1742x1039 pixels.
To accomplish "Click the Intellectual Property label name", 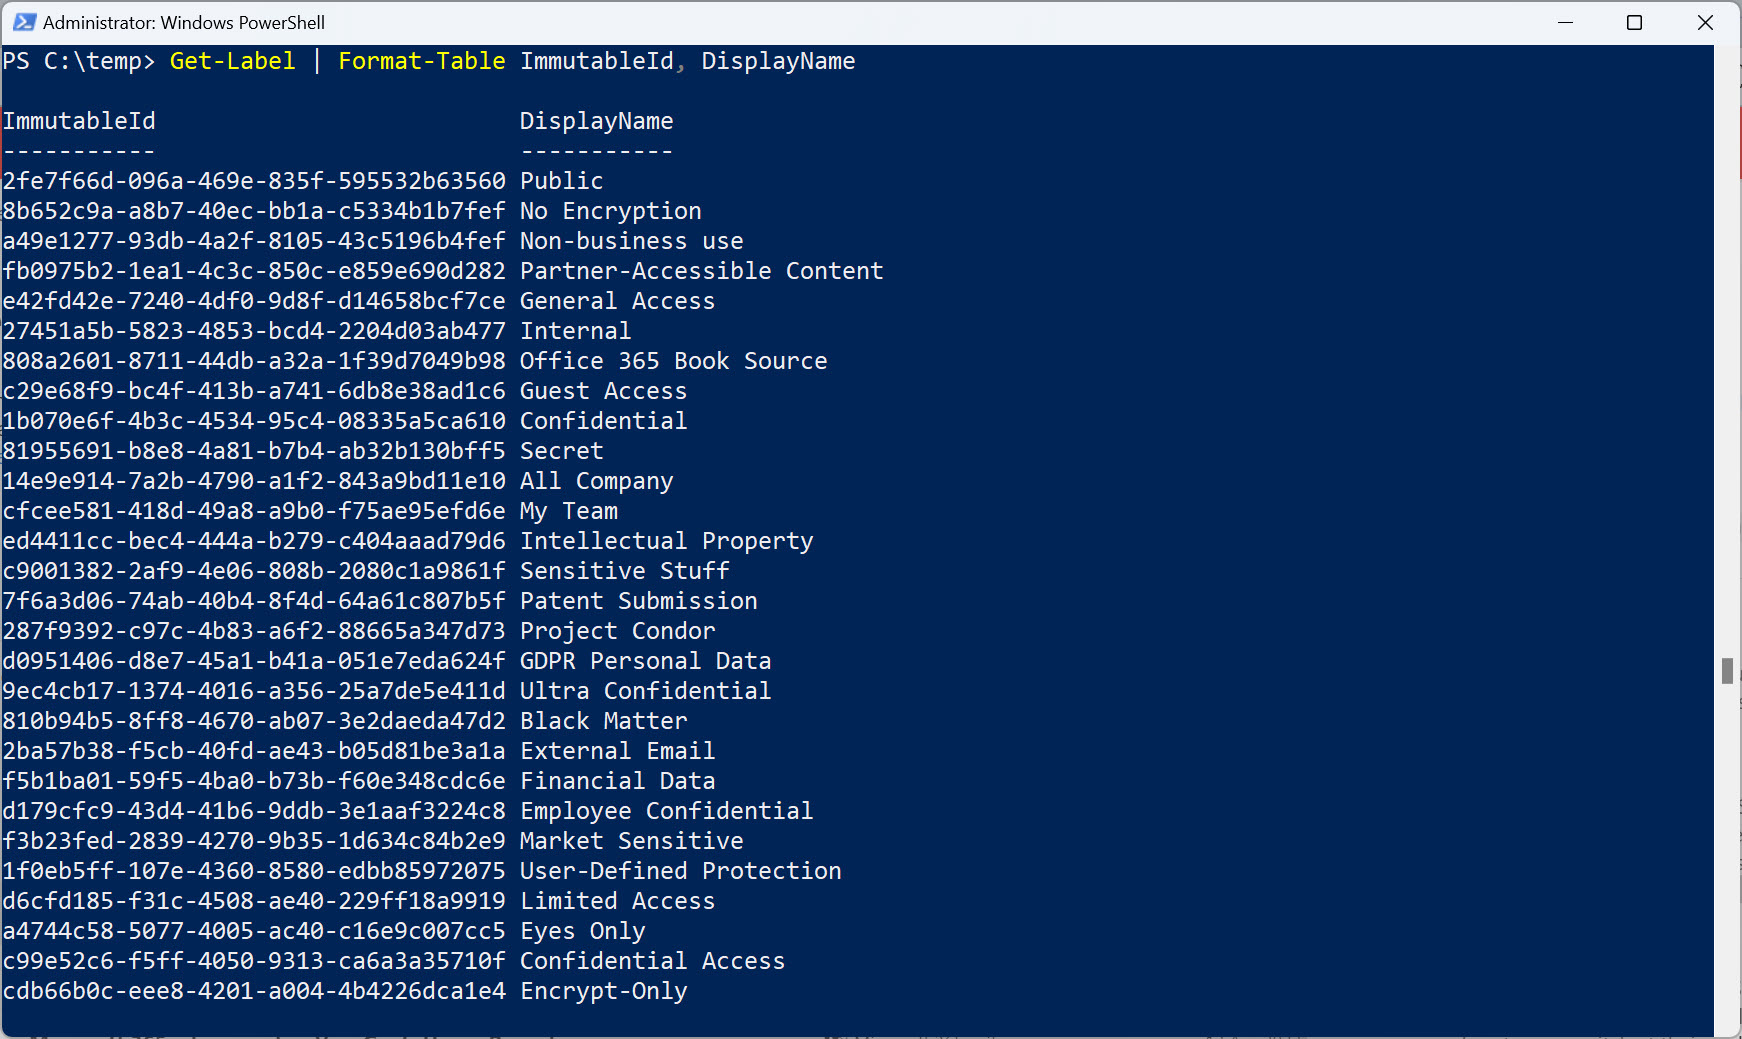I will tap(666, 541).
